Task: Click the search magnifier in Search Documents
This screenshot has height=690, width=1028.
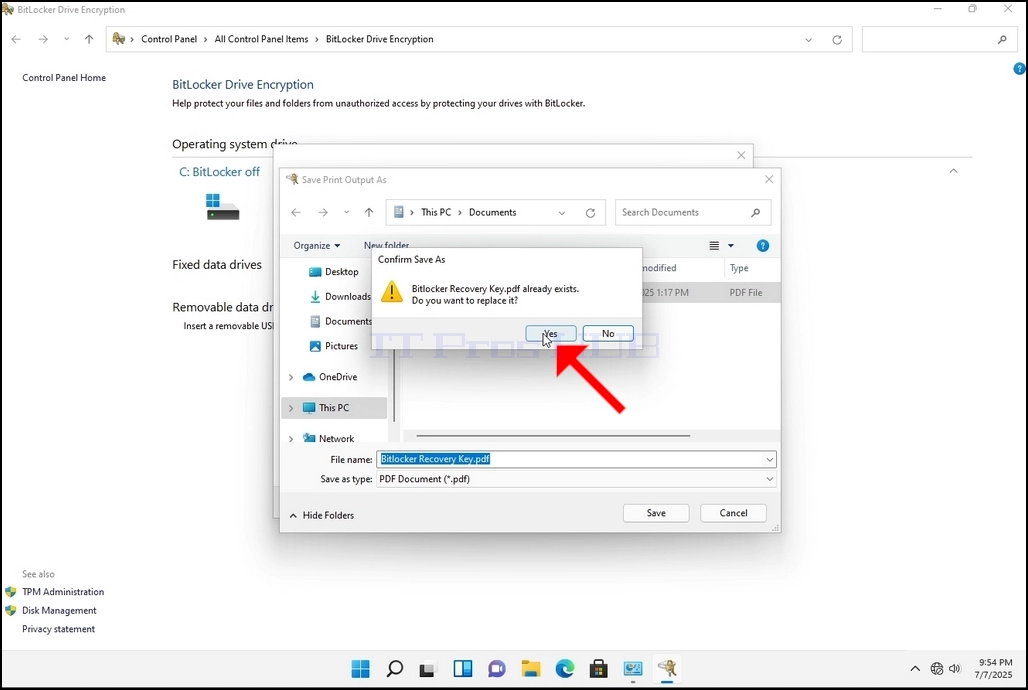Action: [x=755, y=213]
